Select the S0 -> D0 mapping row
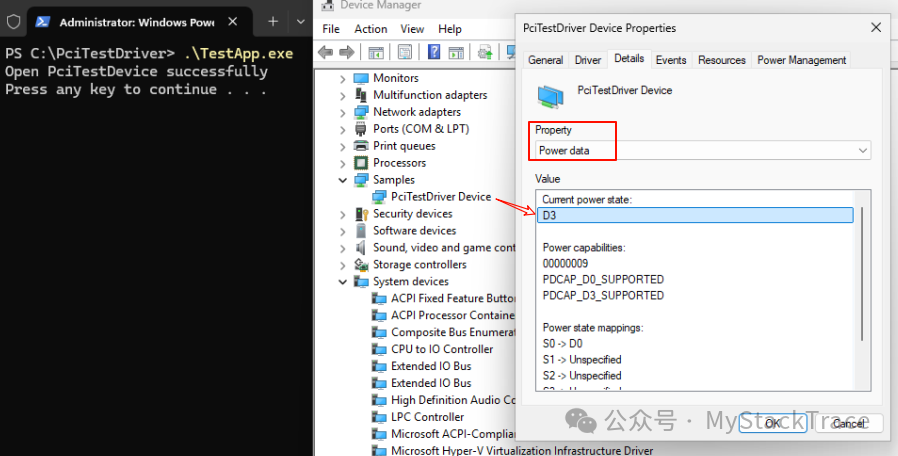 click(562, 344)
